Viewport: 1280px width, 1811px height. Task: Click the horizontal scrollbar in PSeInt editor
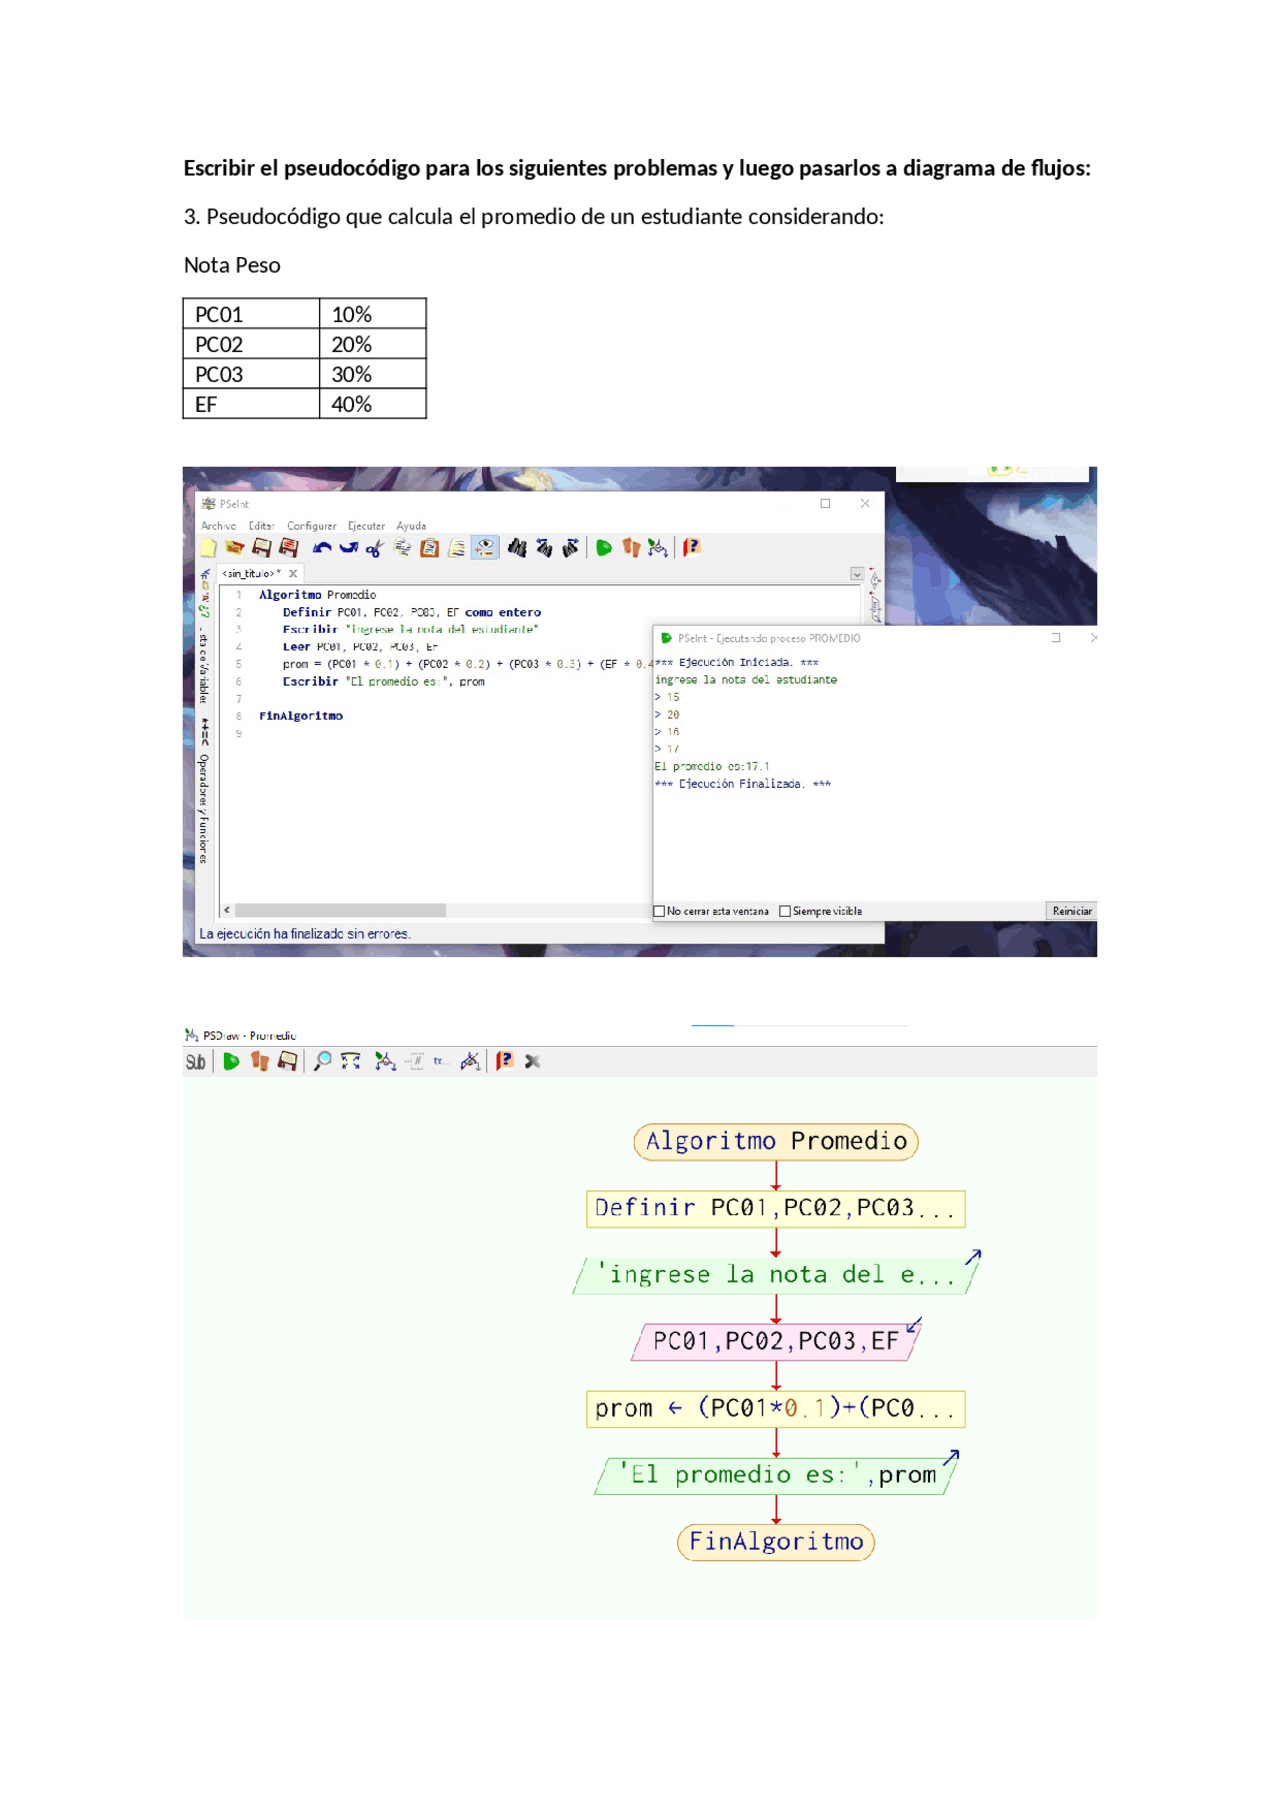click(340, 910)
